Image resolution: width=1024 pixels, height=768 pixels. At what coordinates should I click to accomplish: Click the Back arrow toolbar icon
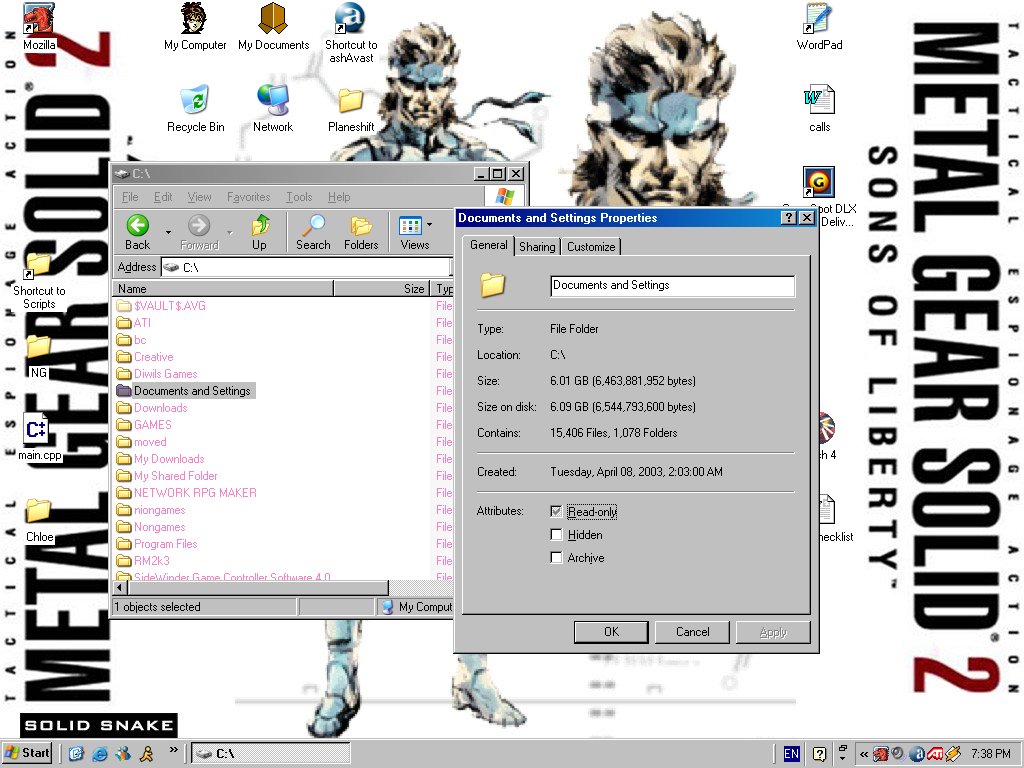[x=138, y=225]
